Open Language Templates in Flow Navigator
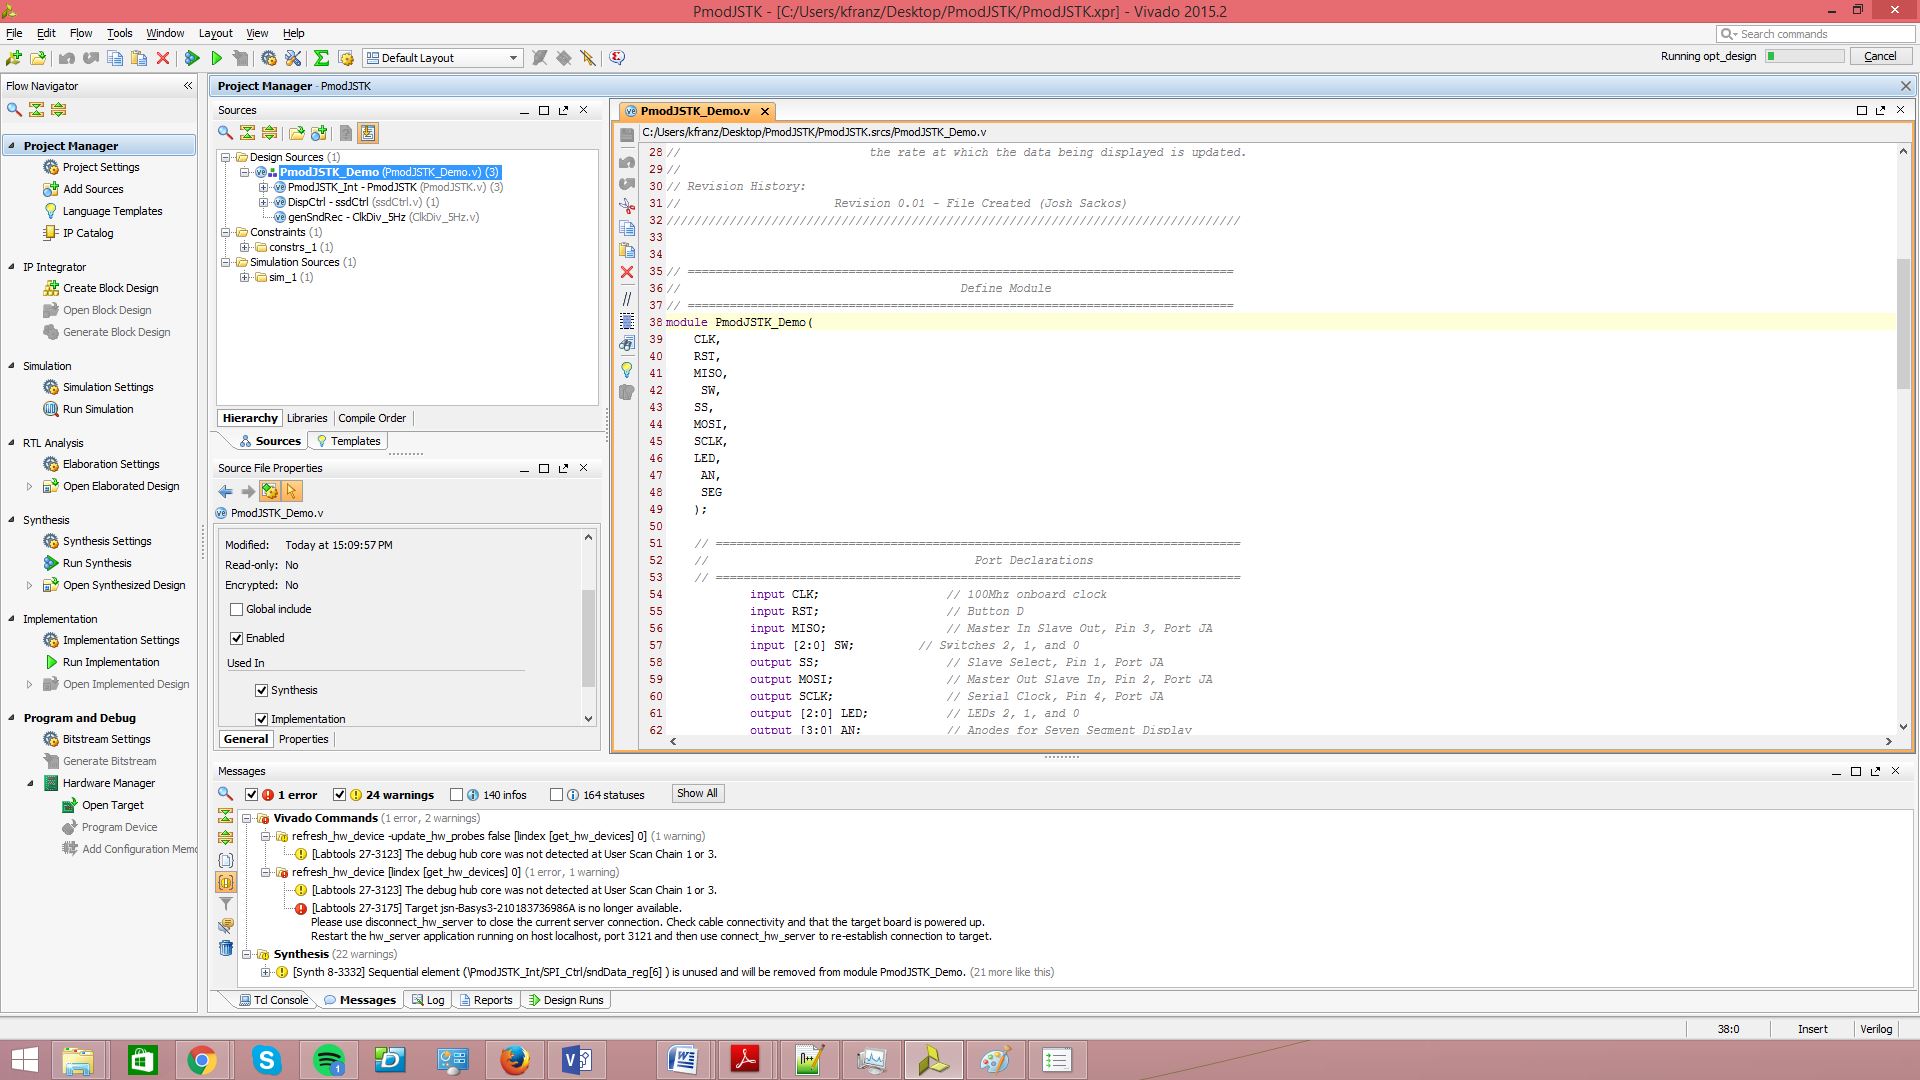 click(x=112, y=211)
